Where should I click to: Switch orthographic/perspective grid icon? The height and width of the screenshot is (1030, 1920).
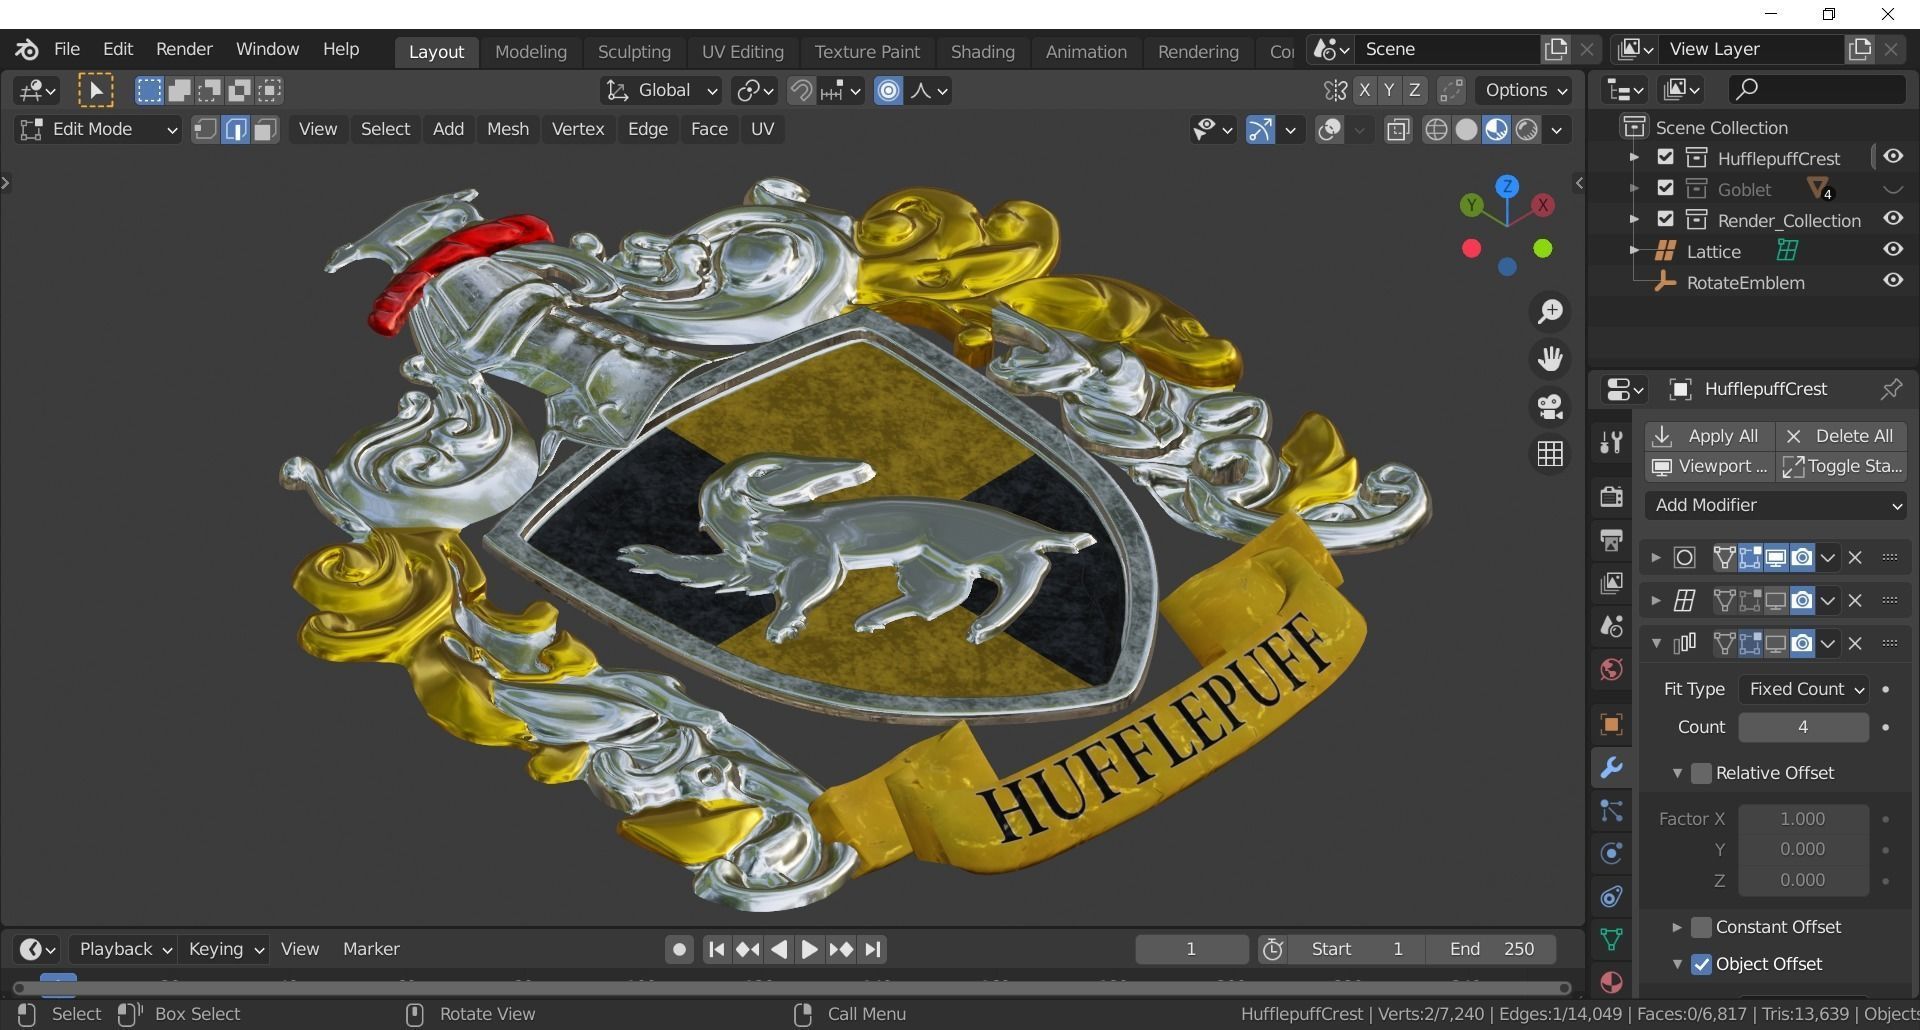click(x=1550, y=454)
